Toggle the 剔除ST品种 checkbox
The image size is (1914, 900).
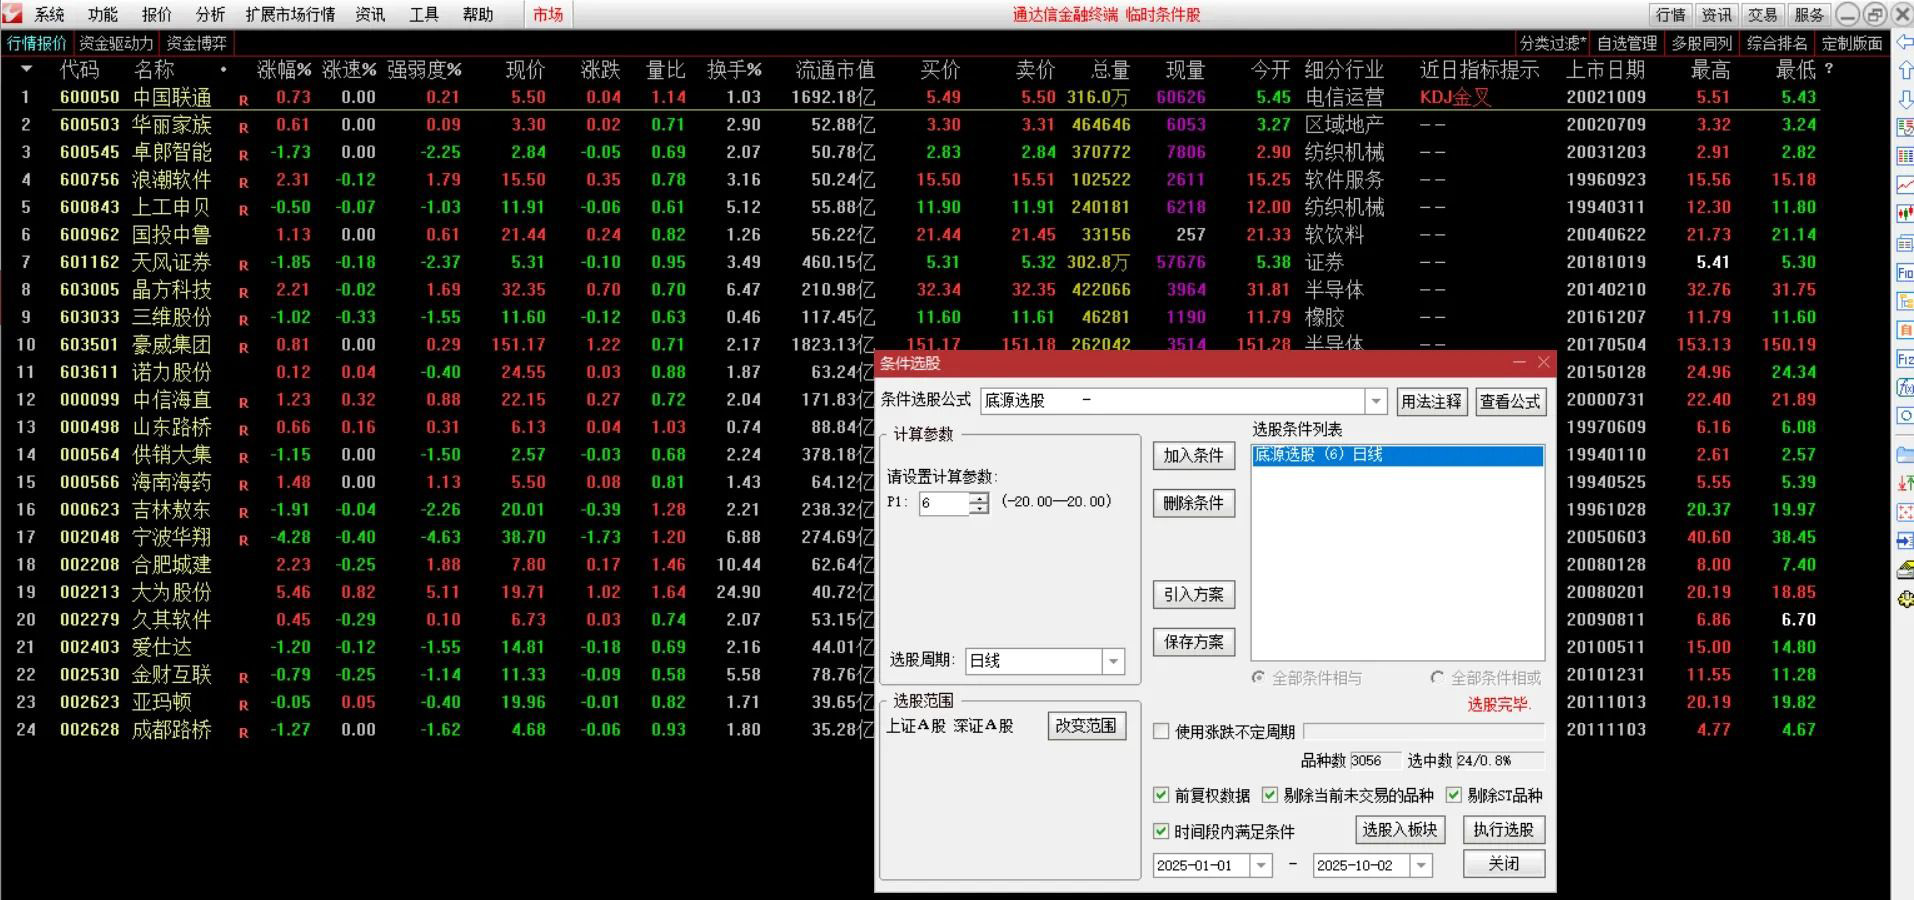(x=1454, y=796)
